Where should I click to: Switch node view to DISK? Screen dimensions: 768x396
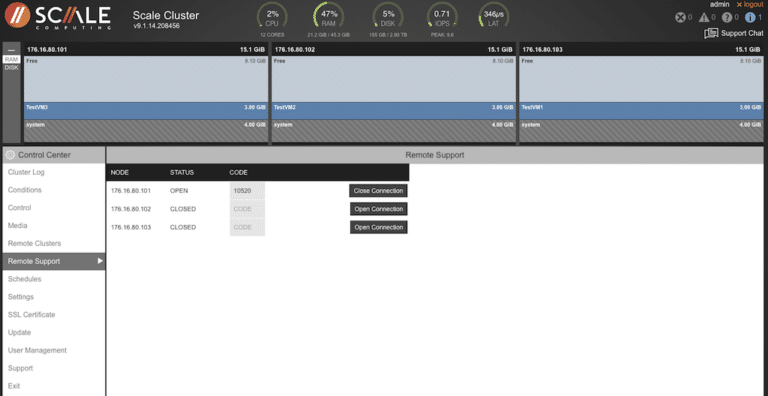coord(11,68)
